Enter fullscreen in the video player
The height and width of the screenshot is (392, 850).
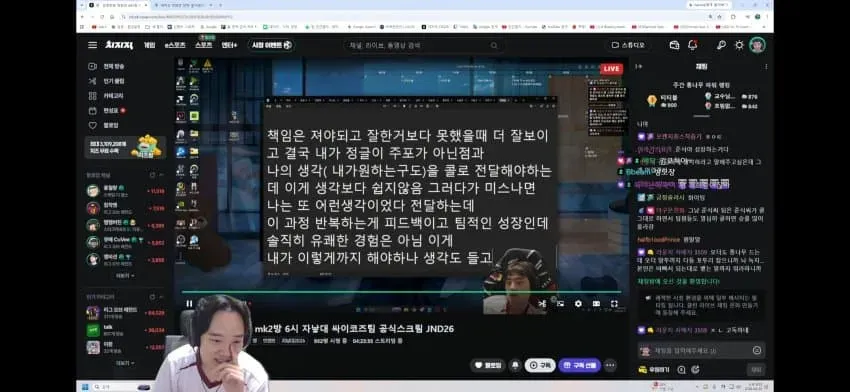[x=614, y=304]
